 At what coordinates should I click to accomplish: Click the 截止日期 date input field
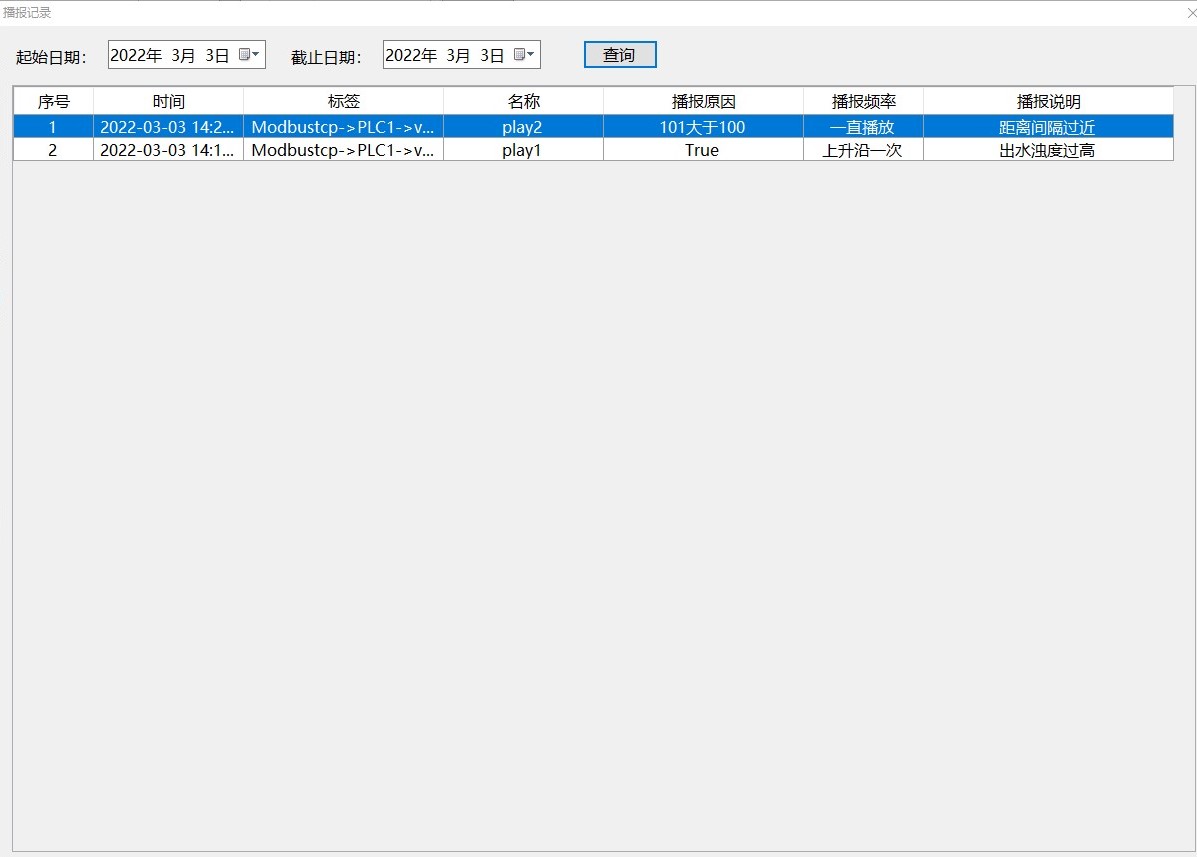click(x=445, y=54)
